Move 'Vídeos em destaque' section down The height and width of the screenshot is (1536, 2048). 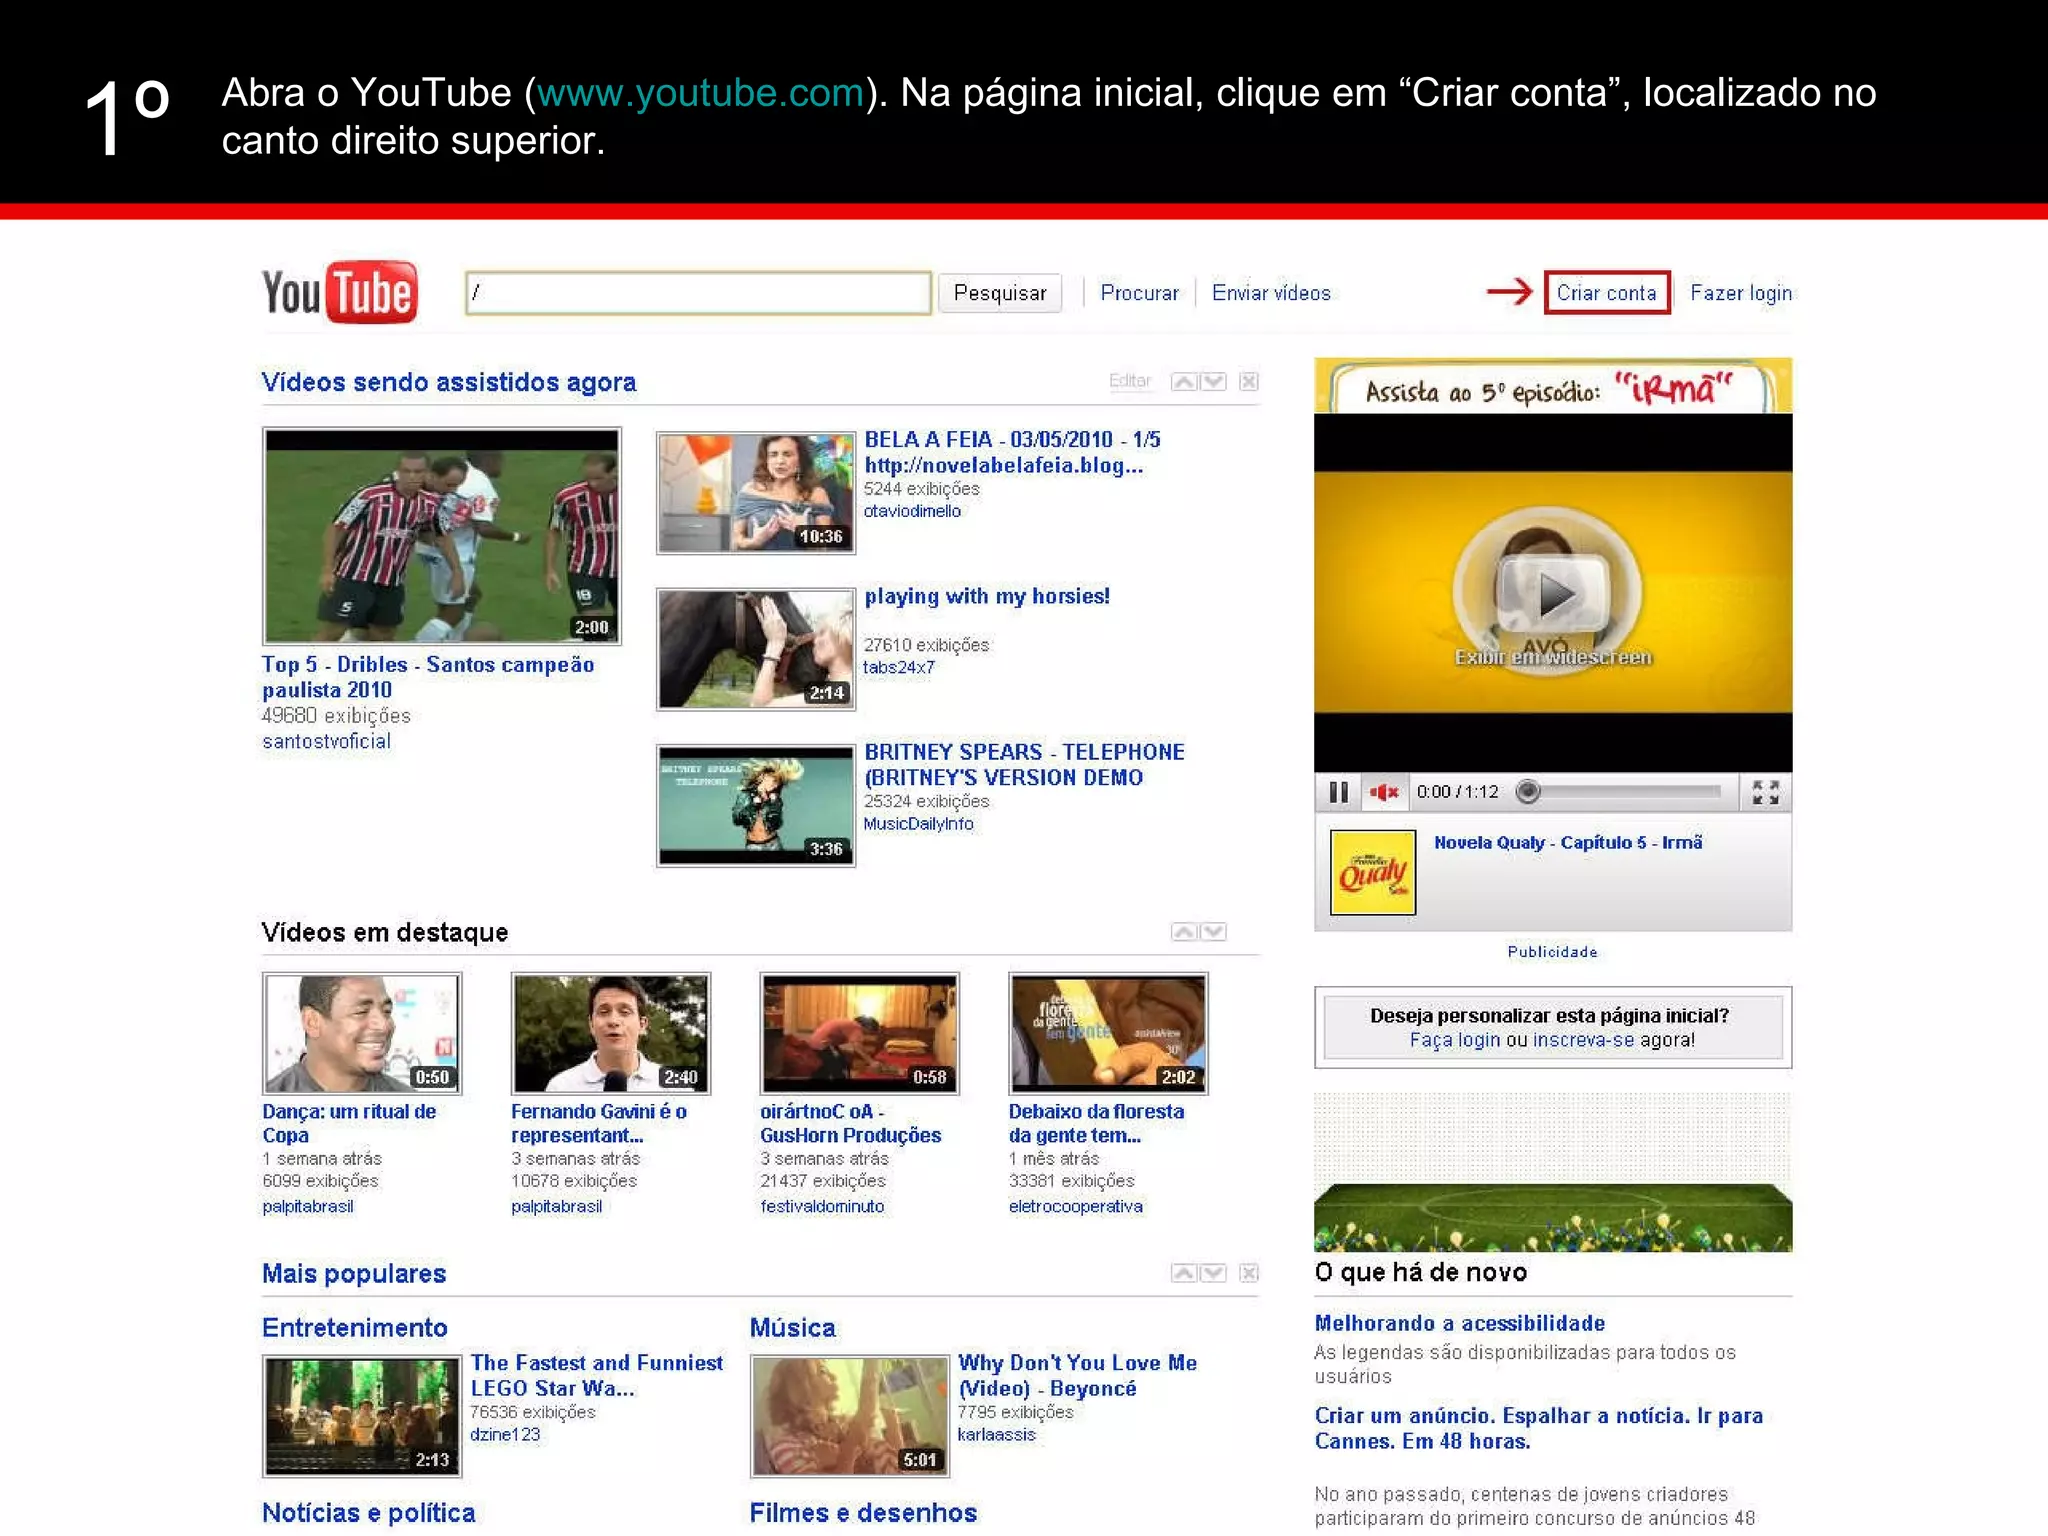tap(1214, 932)
